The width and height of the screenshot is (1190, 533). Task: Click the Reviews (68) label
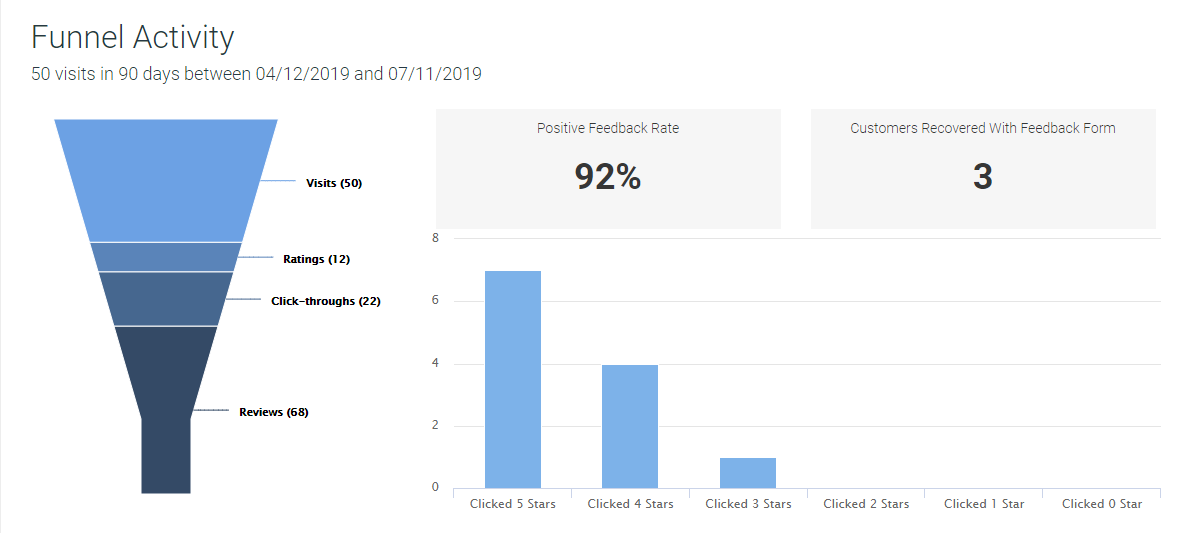coord(274,412)
